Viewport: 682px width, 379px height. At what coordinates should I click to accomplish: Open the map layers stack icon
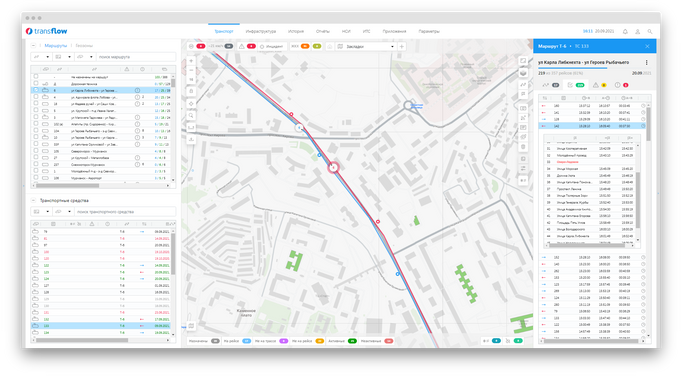(x=523, y=73)
